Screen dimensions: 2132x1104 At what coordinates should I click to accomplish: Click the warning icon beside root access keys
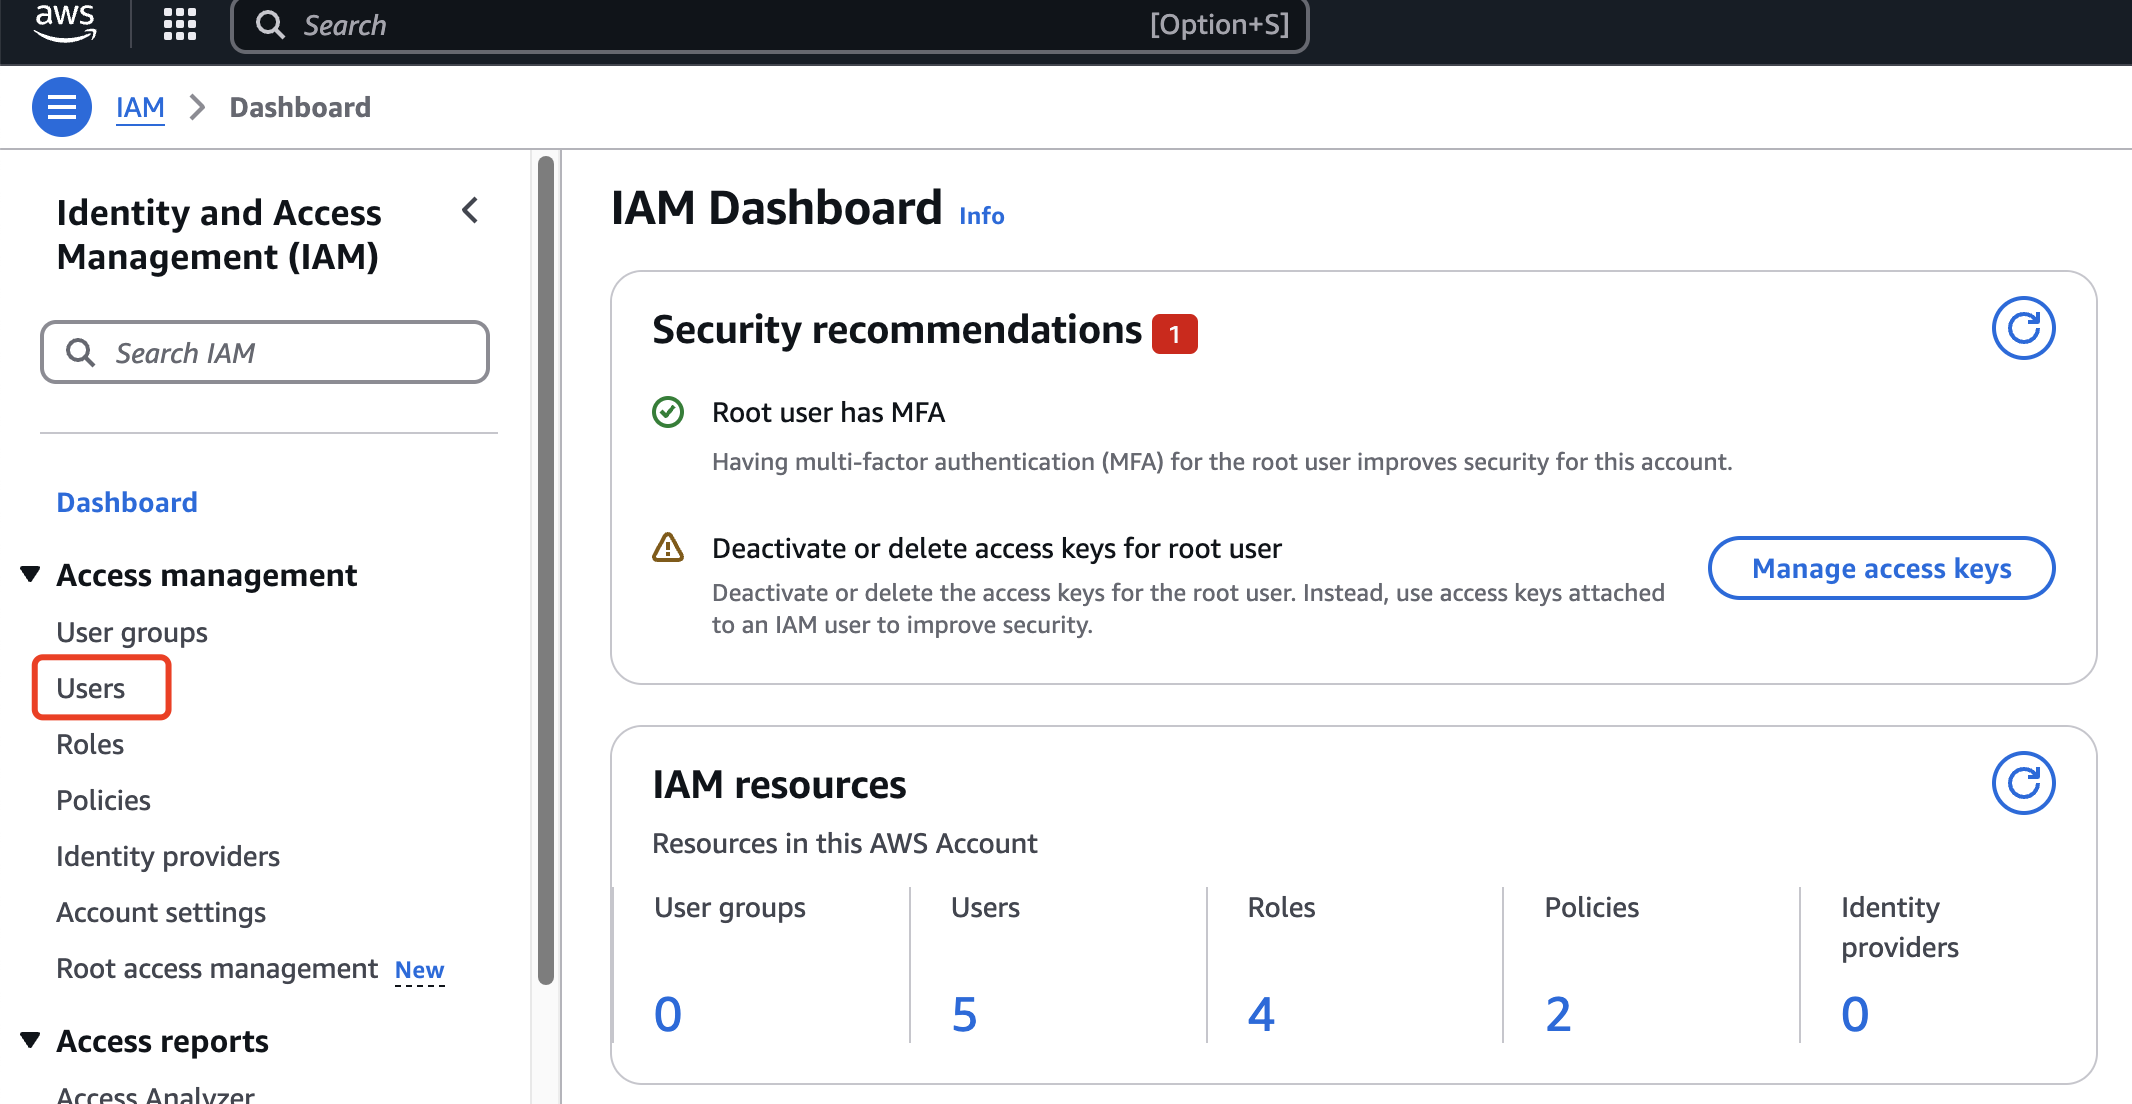click(x=668, y=548)
